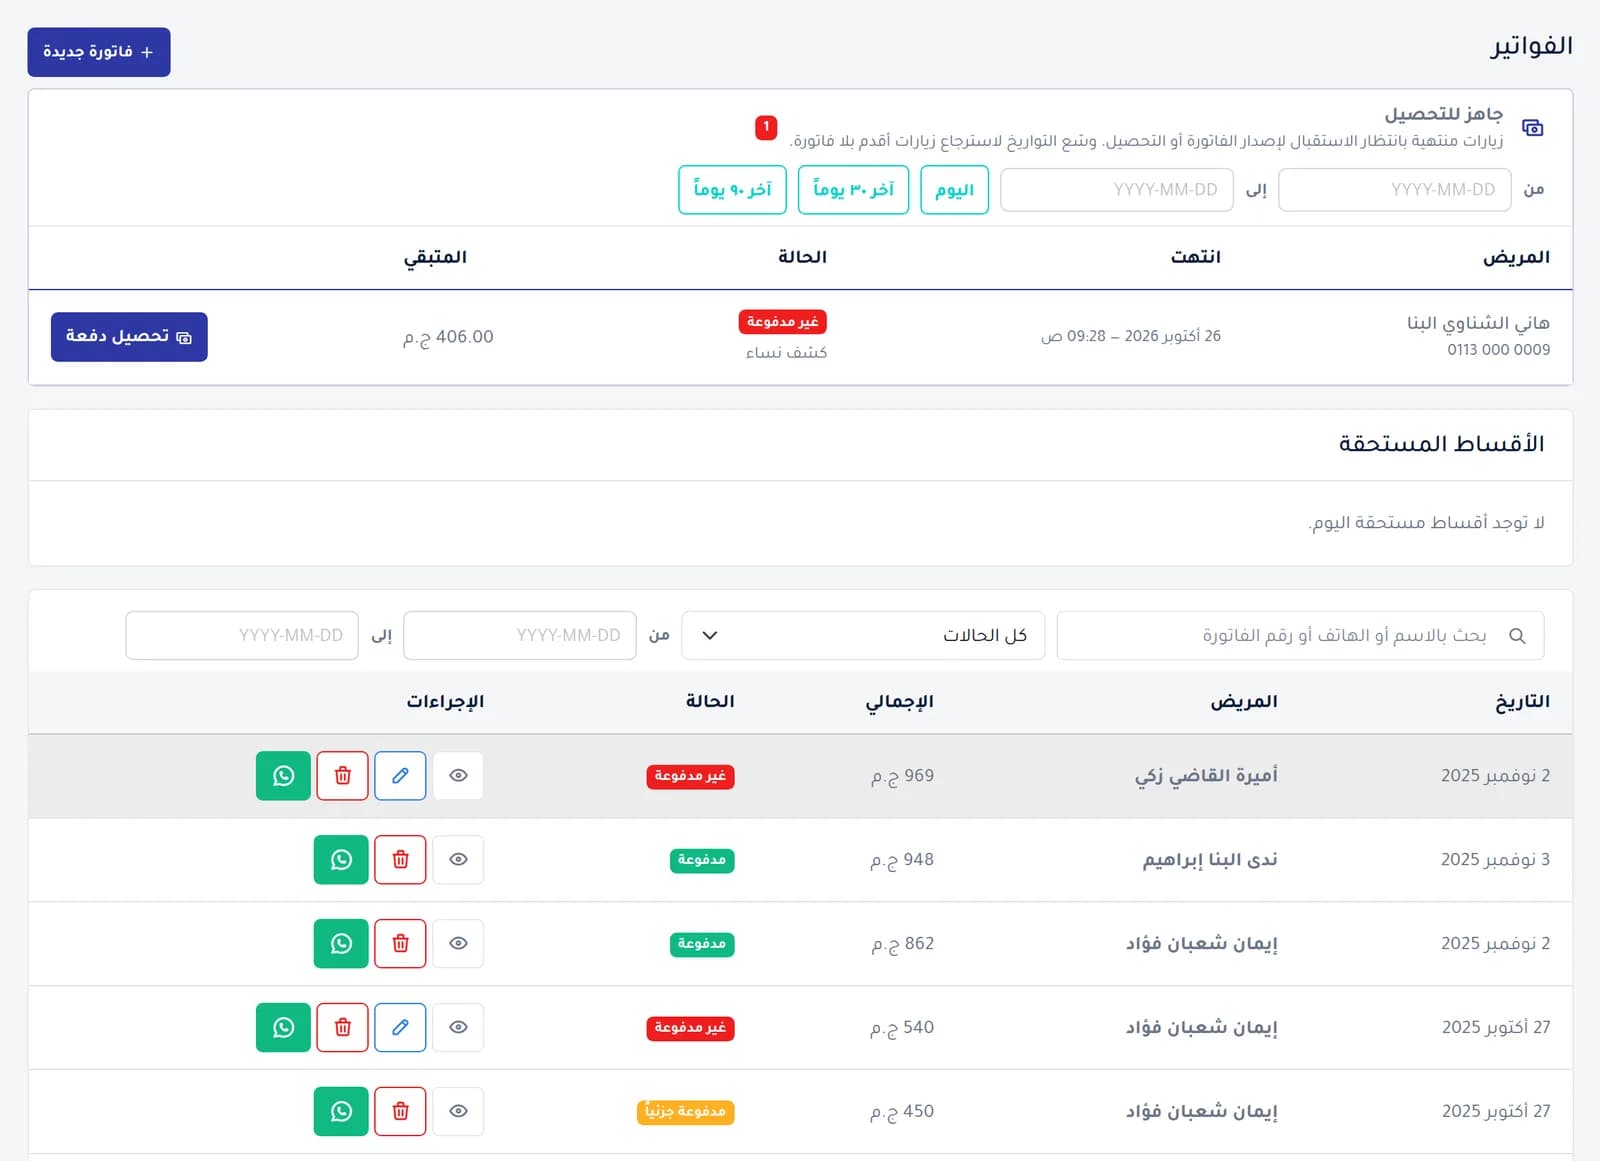Click the التاريخ column header
The image size is (1600, 1161).
coord(1522,702)
